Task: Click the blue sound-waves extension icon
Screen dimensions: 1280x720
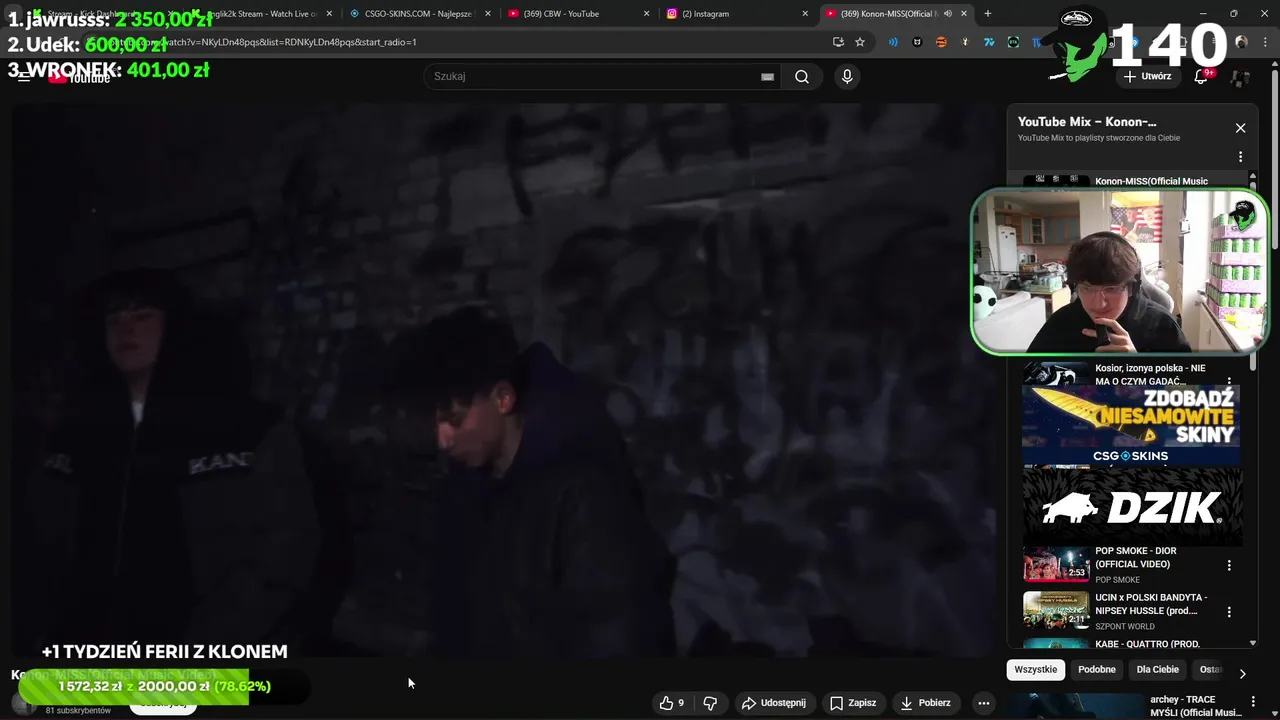Action: click(x=893, y=42)
